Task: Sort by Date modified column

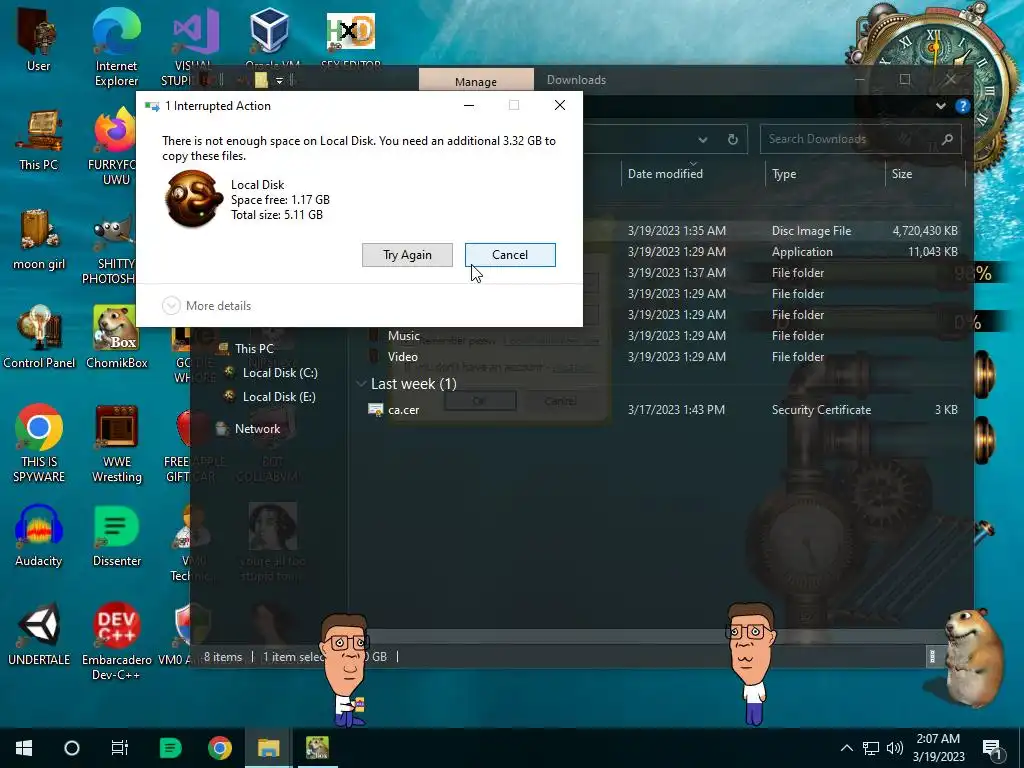Action: pyautogui.click(x=692, y=174)
